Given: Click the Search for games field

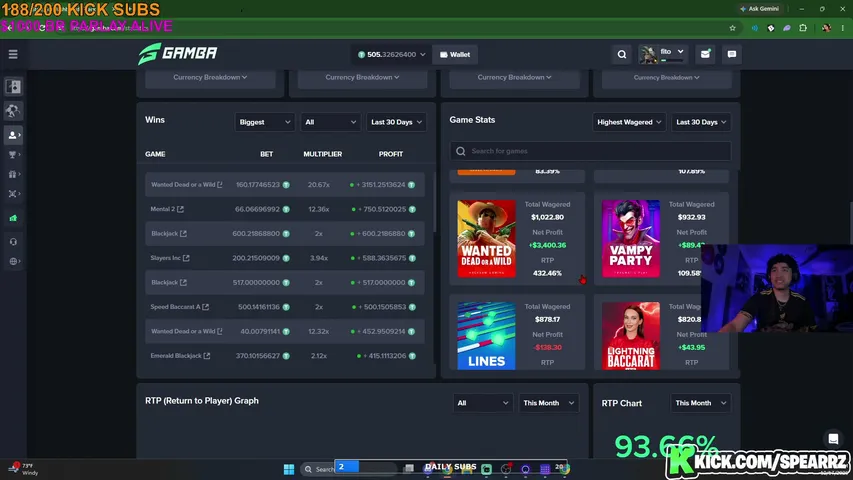Looking at the screenshot, I should (590, 151).
